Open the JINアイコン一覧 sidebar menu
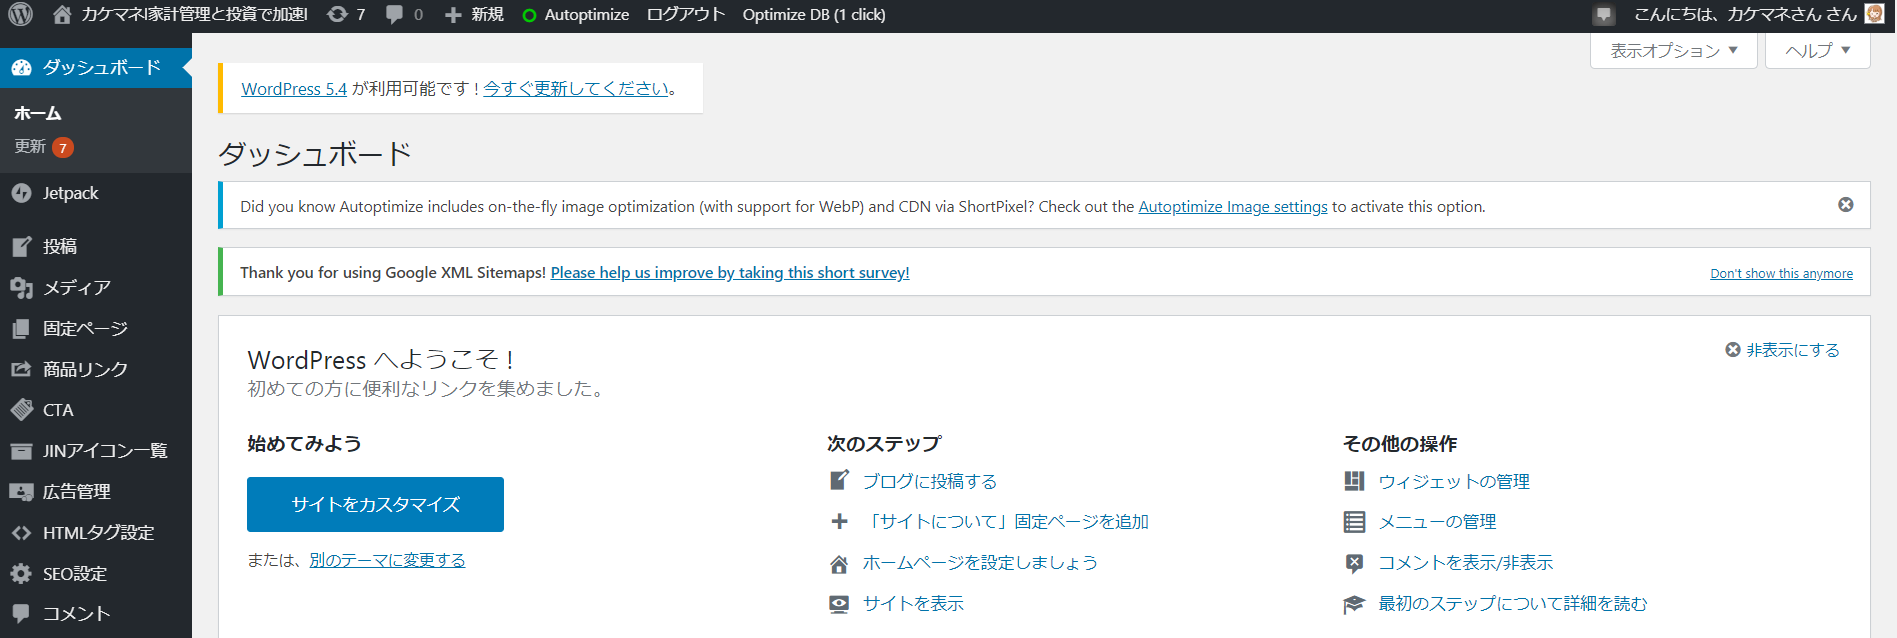Image resolution: width=1897 pixels, height=638 pixels. (x=96, y=451)
